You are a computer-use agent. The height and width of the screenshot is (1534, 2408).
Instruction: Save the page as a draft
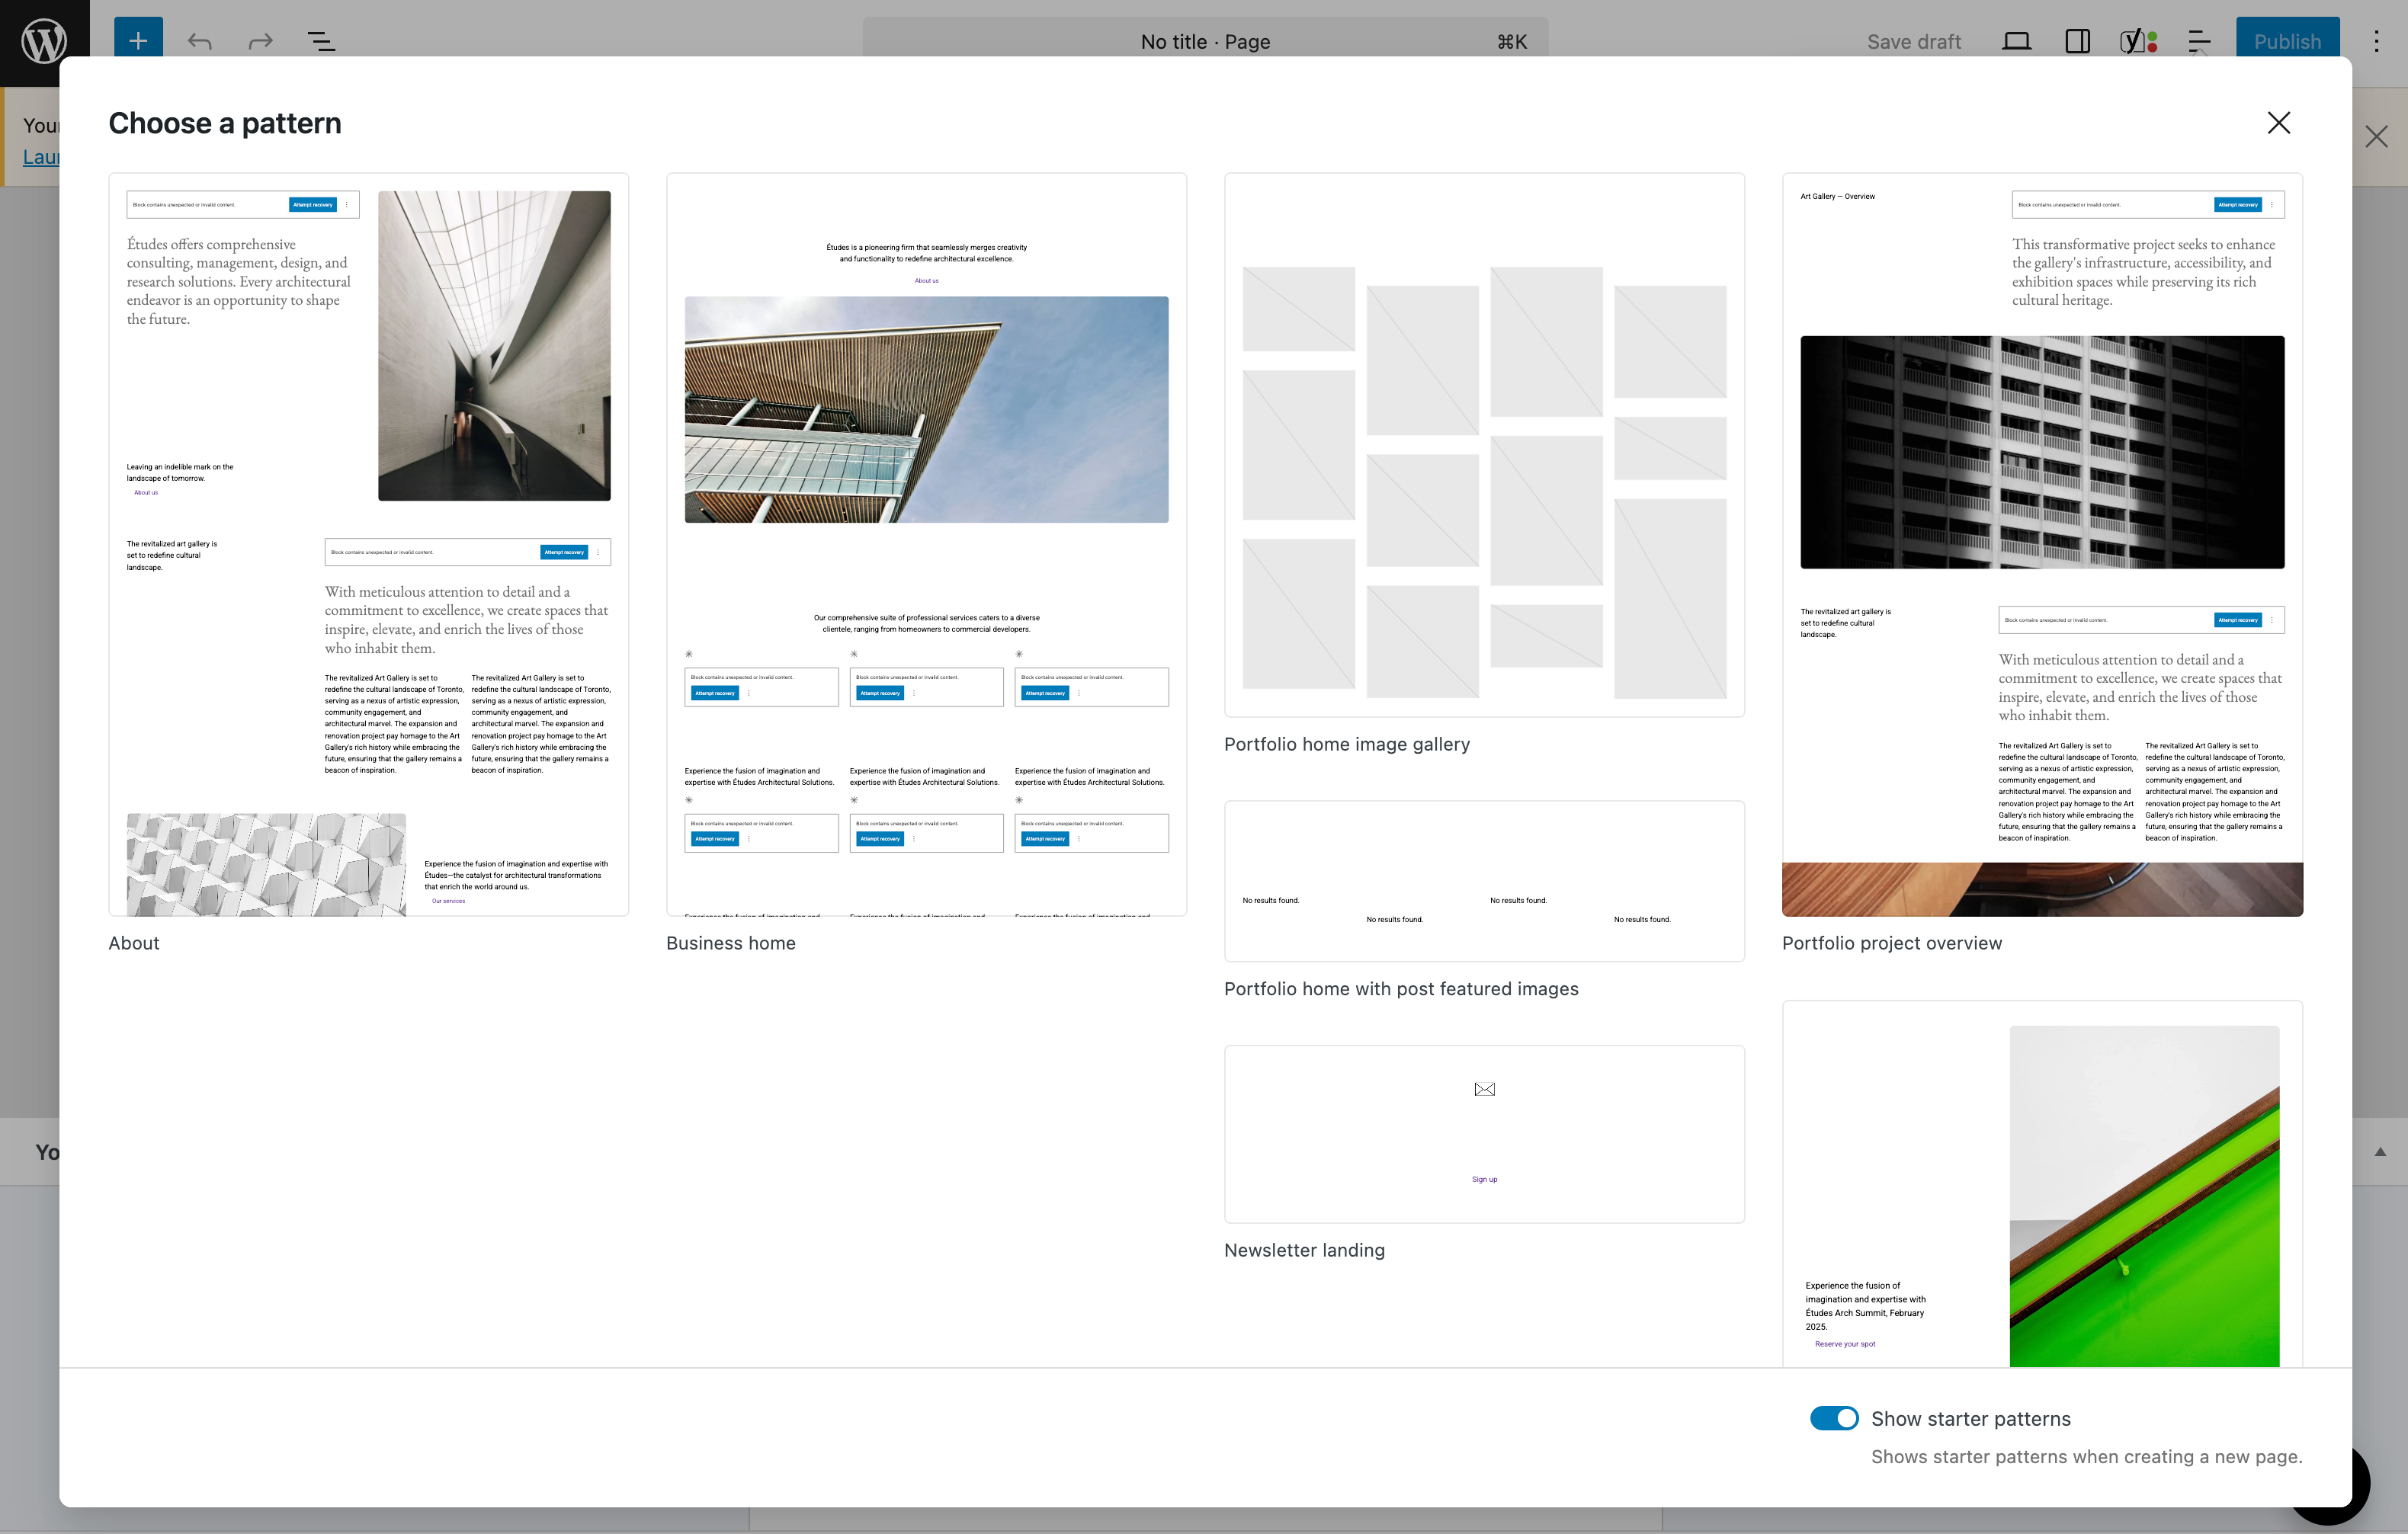click(1913, 41)
